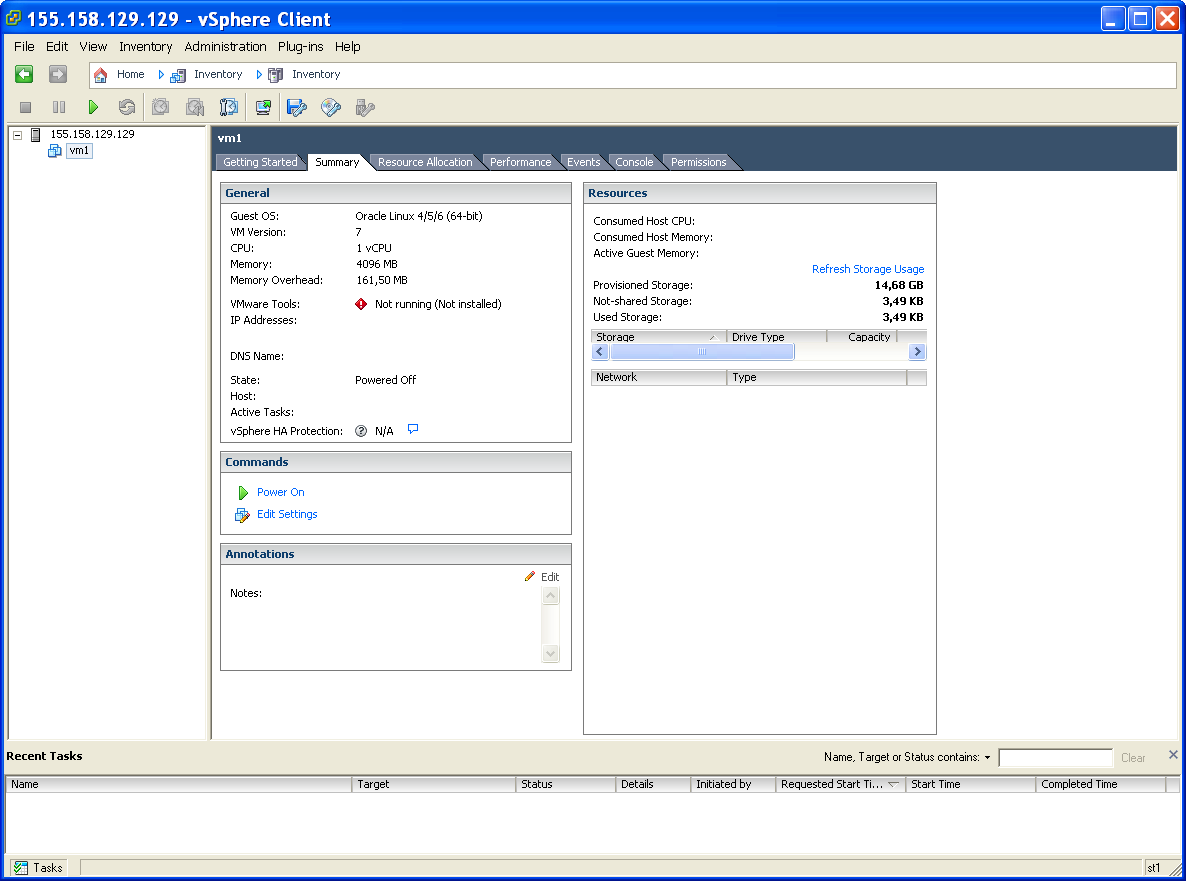Click the storage table horizontal scrollbar thumb
The image size is (1186, 881).
coord(702,352)
